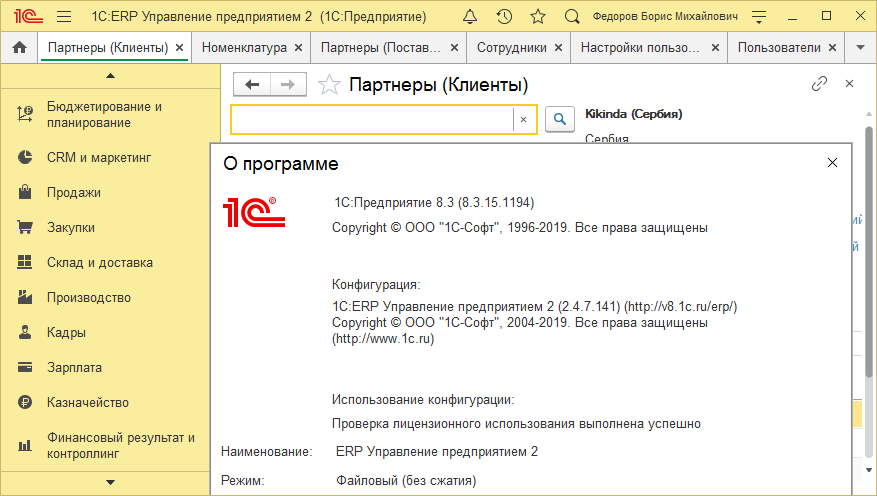The width and height of the screenshot is (877, 496).
Task: Switch to Пользователи tab
Action: pyautogui.click(x=779, y=48)
